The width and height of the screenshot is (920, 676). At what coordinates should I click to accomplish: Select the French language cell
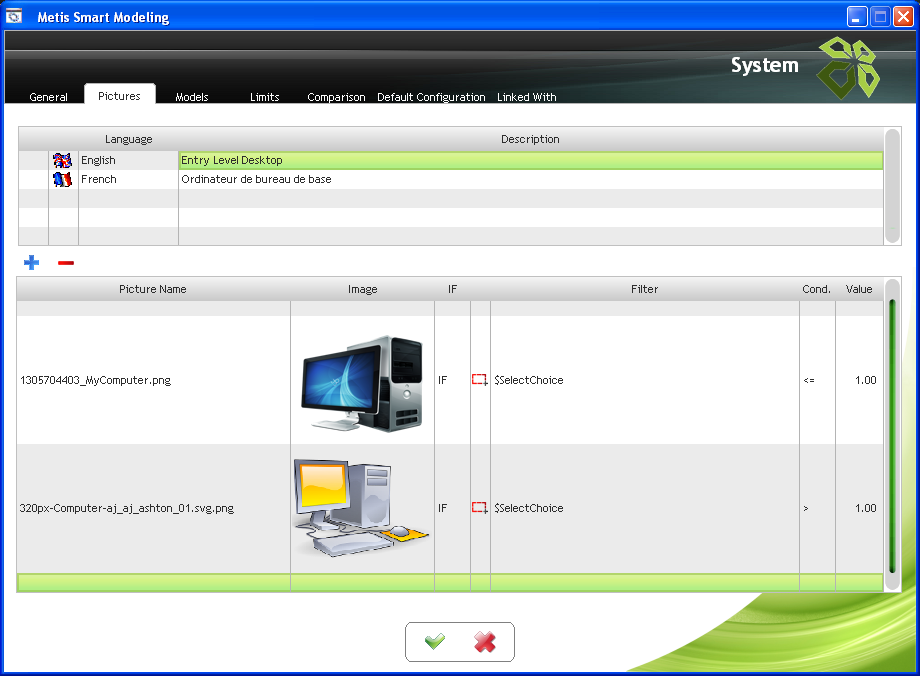point(128,179)
